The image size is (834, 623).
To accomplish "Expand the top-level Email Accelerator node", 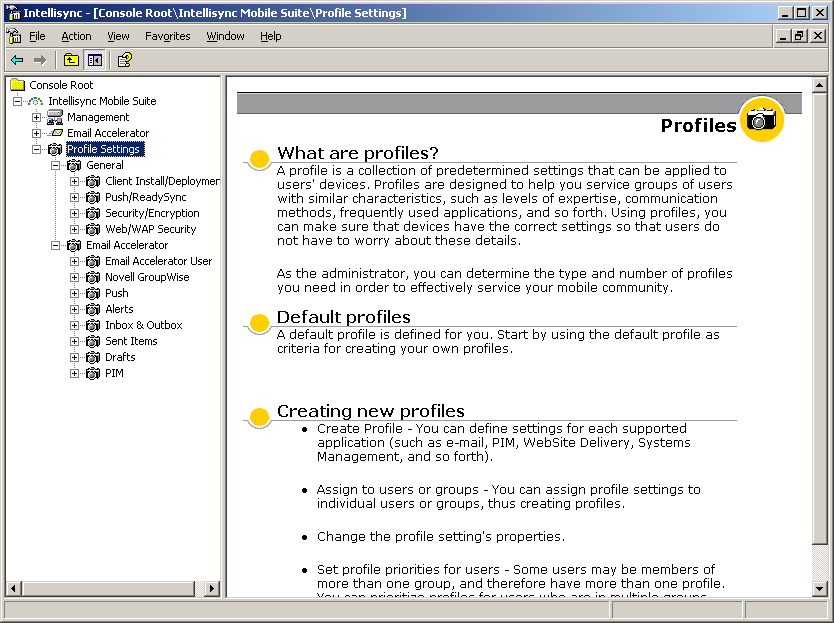I will (x=36, y=133).
